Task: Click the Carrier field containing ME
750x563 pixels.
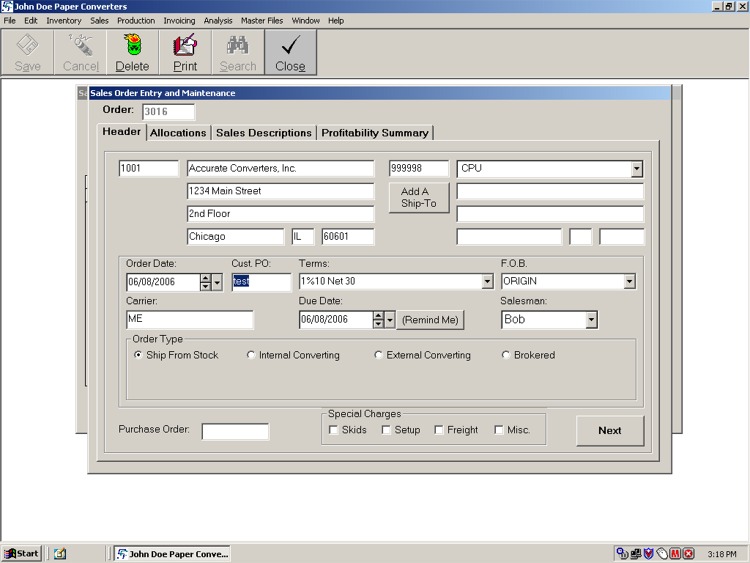Action: (x=189, y=320)
